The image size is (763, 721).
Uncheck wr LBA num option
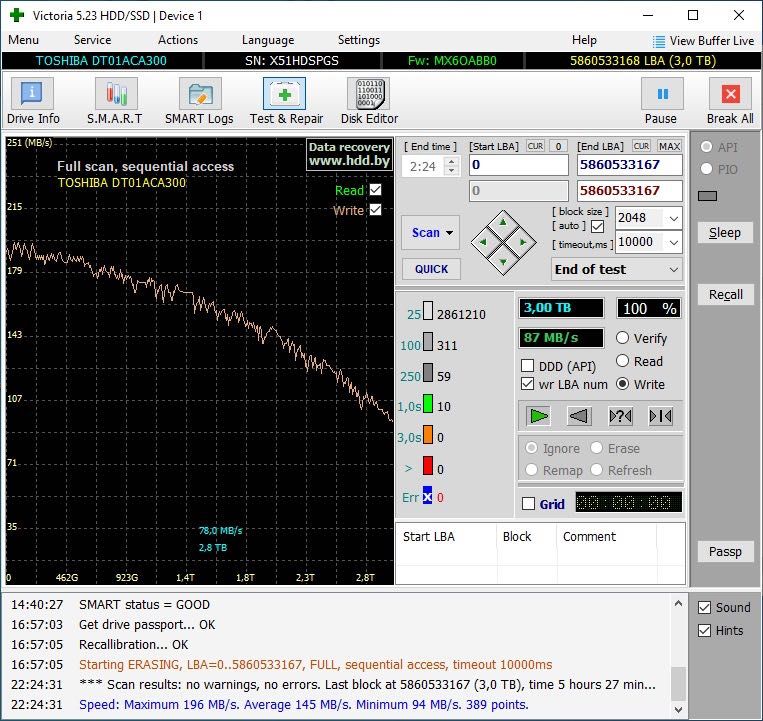[x=527, y=384]
